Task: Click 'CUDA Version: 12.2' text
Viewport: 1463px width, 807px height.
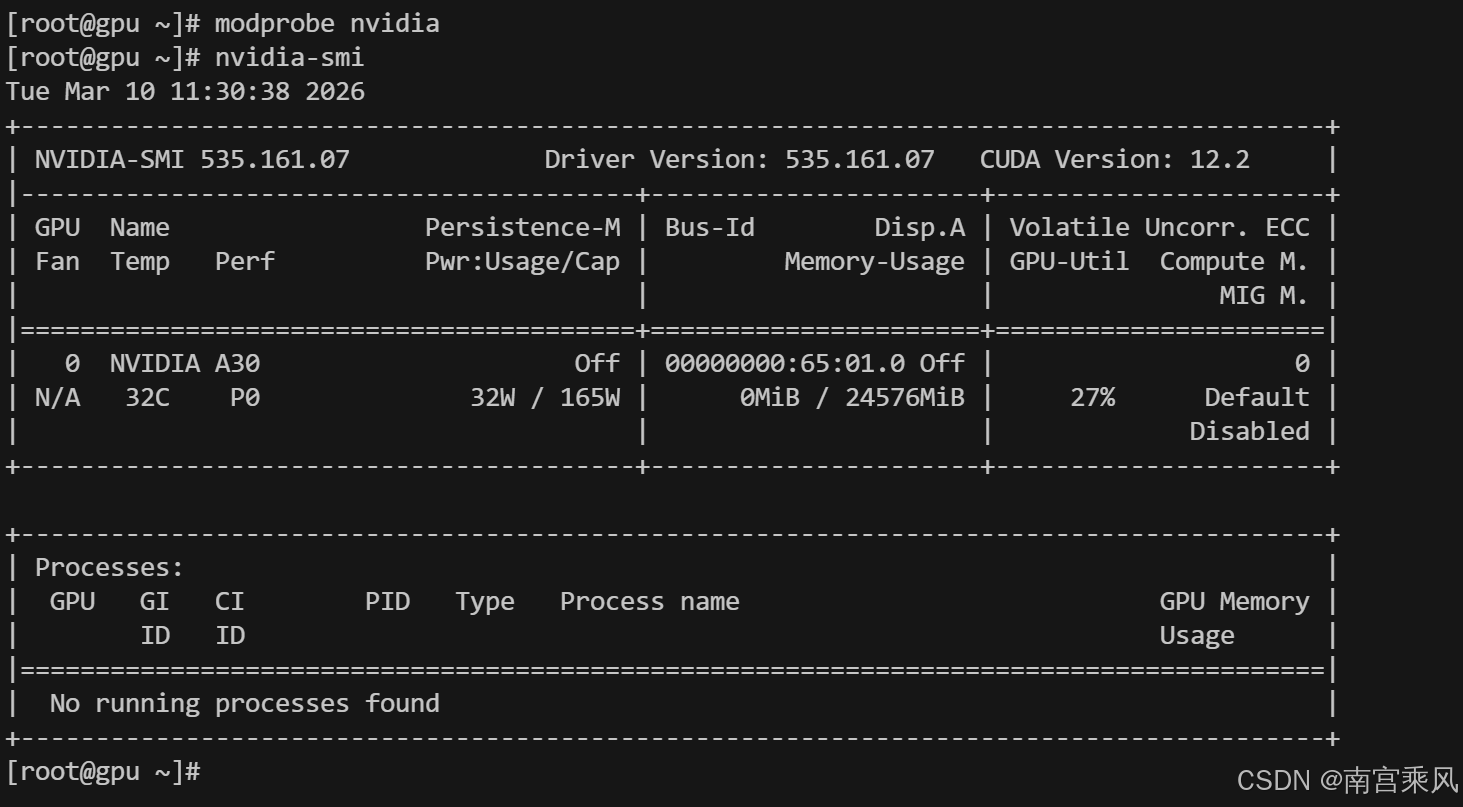Action: pos(1114,159)
